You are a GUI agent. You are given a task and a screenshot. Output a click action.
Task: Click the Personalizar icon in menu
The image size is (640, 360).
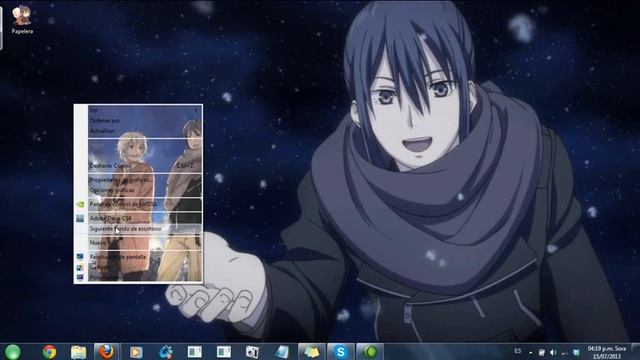(80, 278)
